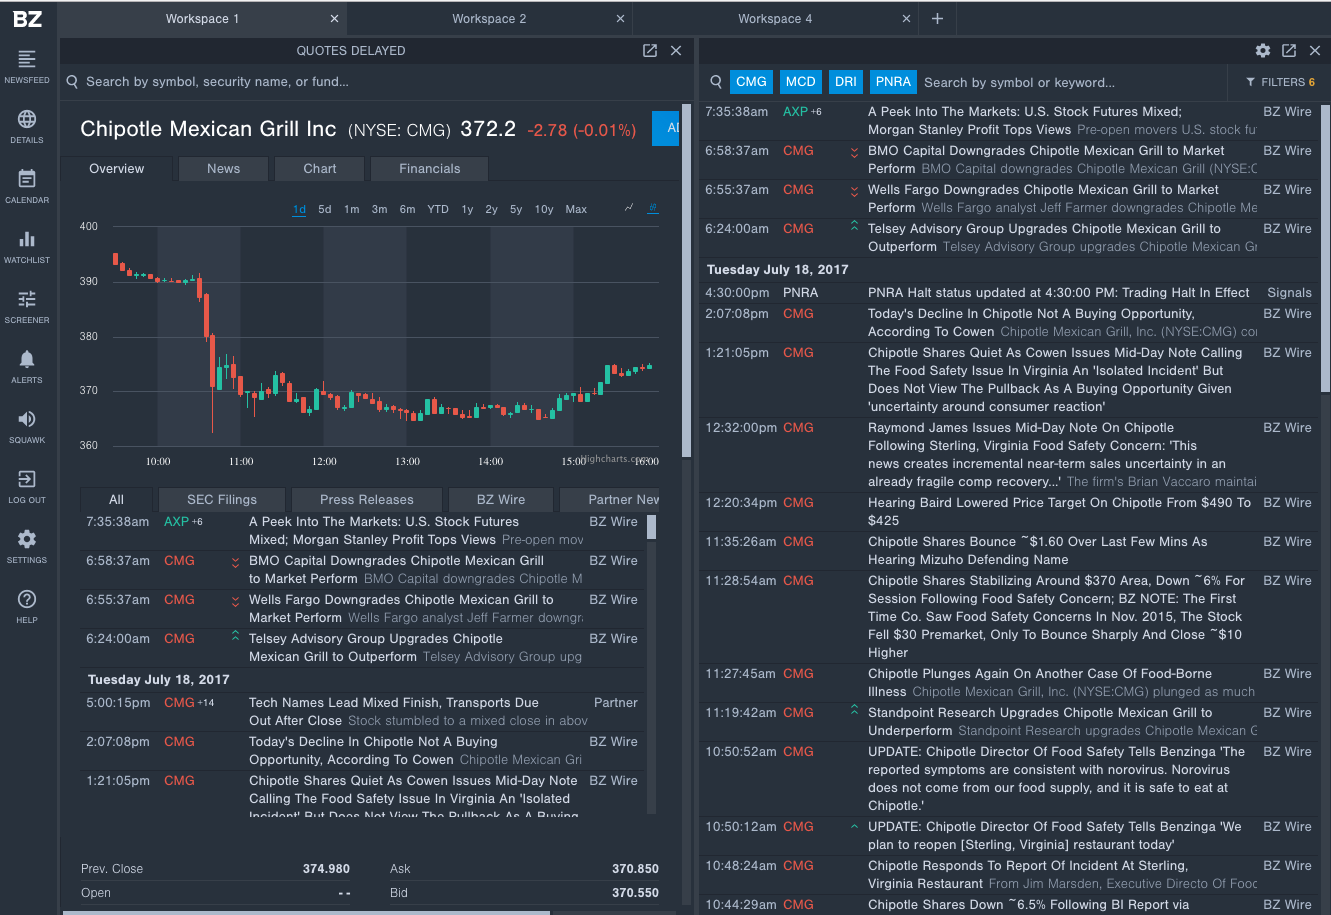Viewport: 1331px width, 915px height.
Task: Select the Overview tab
Action: click(x=117, y=169)
